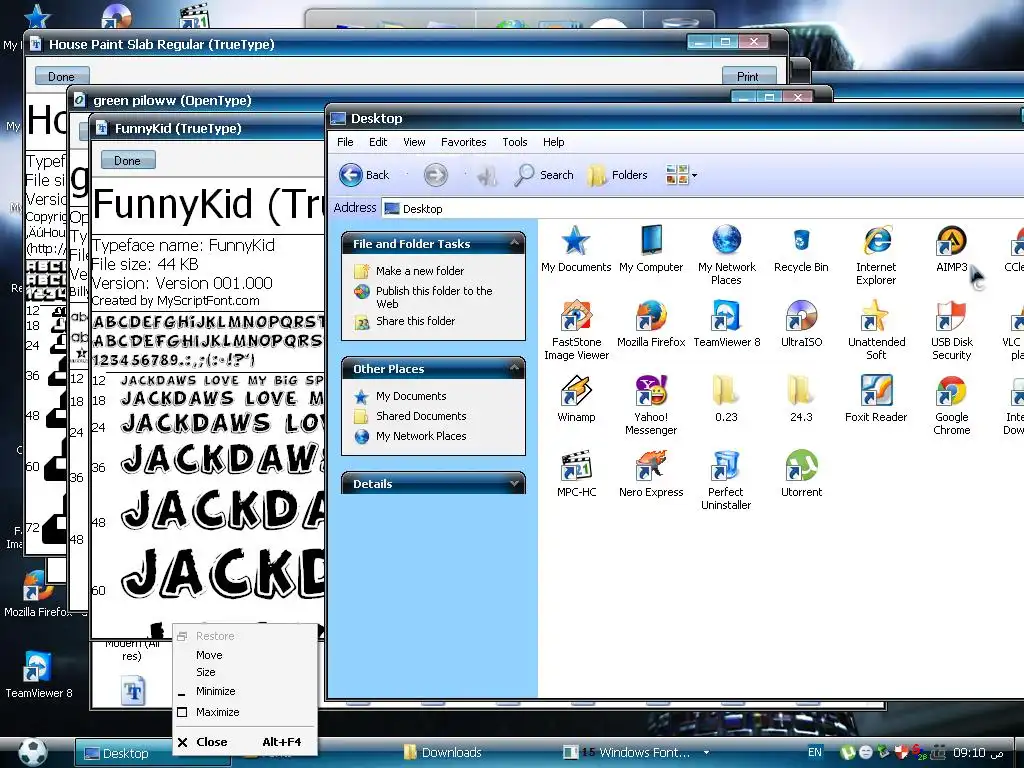
Task: Select Nero Express icon
Action: (x=651, y=474)
